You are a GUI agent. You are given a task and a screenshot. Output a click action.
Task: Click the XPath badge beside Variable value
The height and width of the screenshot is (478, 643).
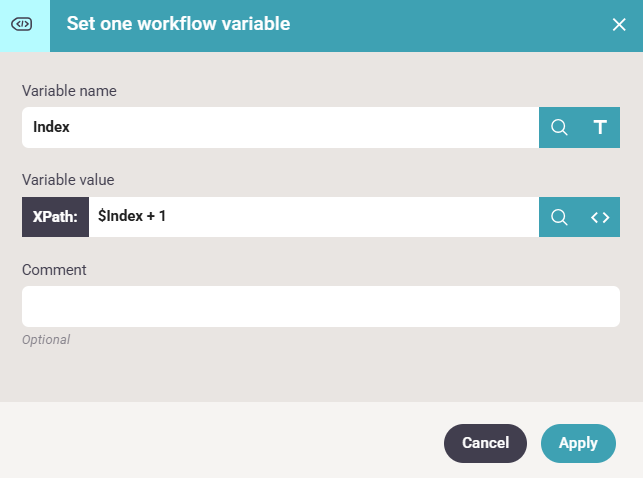pyautogui.click(x=55, y=217)
